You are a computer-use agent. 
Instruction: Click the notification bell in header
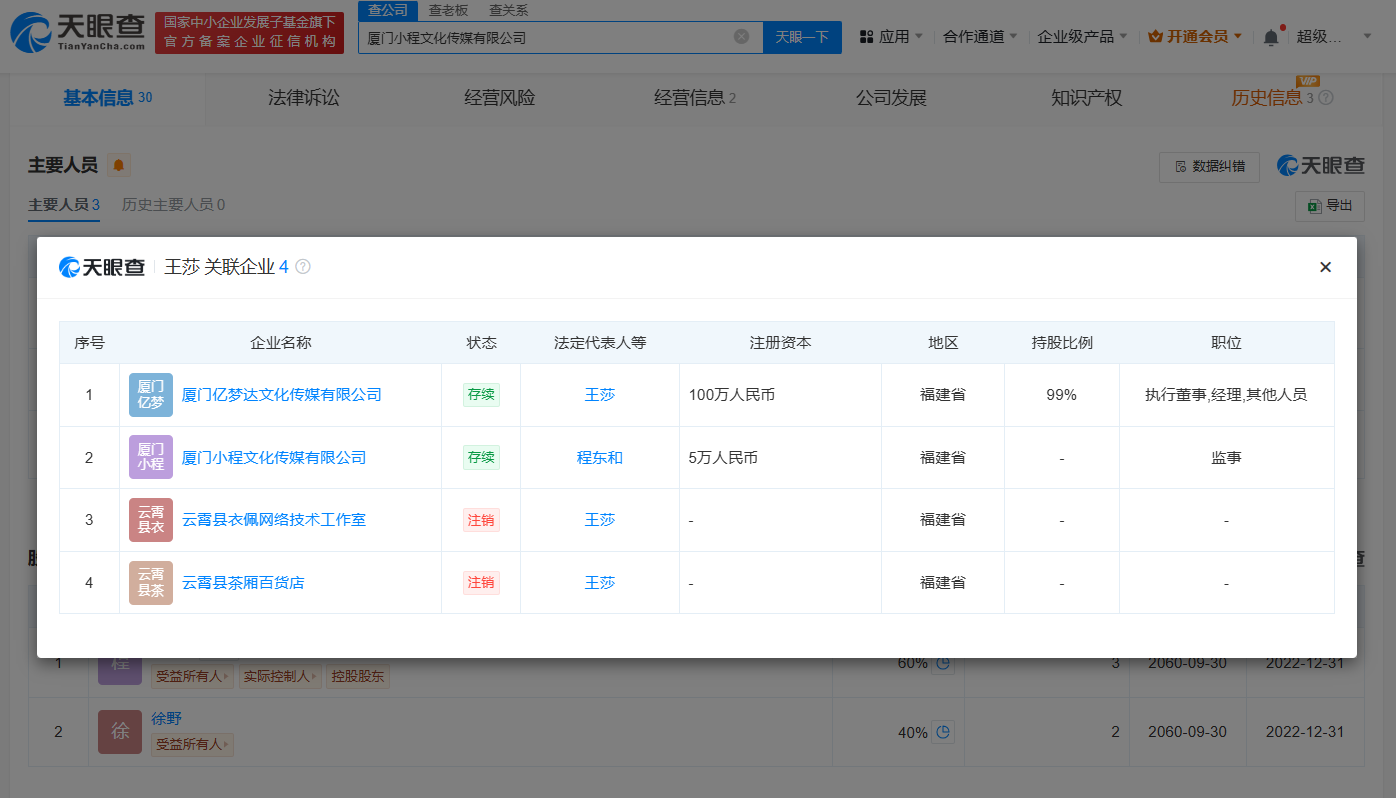pyautogui.click(x=1270, y=37)
